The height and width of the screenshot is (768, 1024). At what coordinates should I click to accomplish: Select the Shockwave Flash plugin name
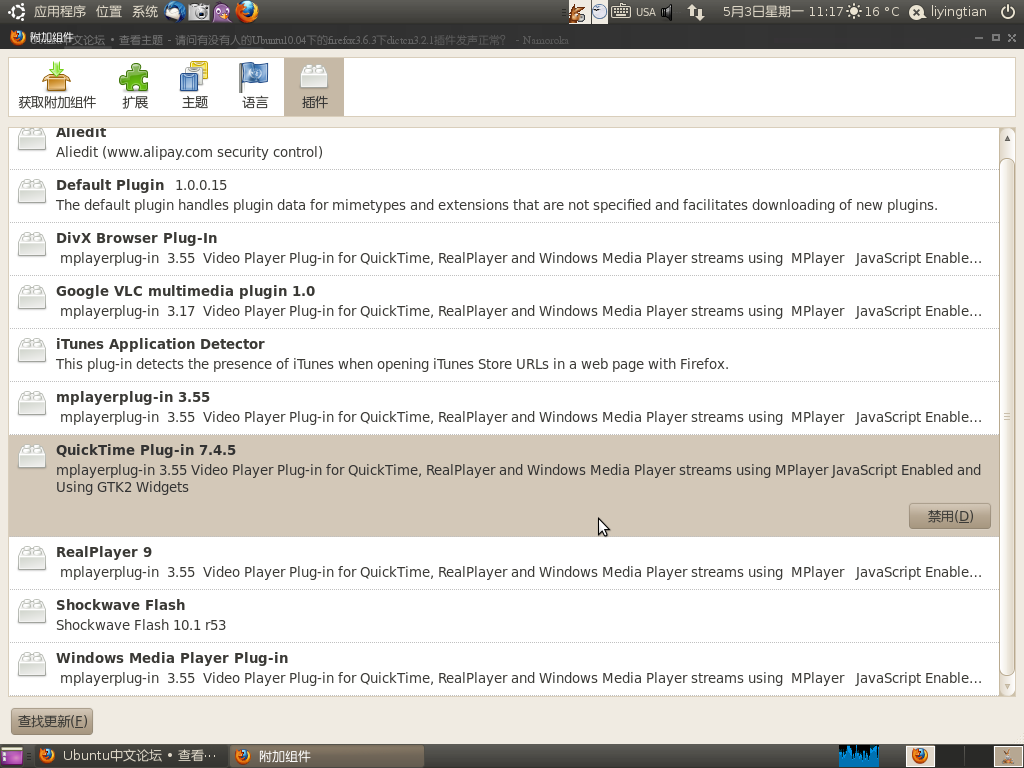[120, 605]
